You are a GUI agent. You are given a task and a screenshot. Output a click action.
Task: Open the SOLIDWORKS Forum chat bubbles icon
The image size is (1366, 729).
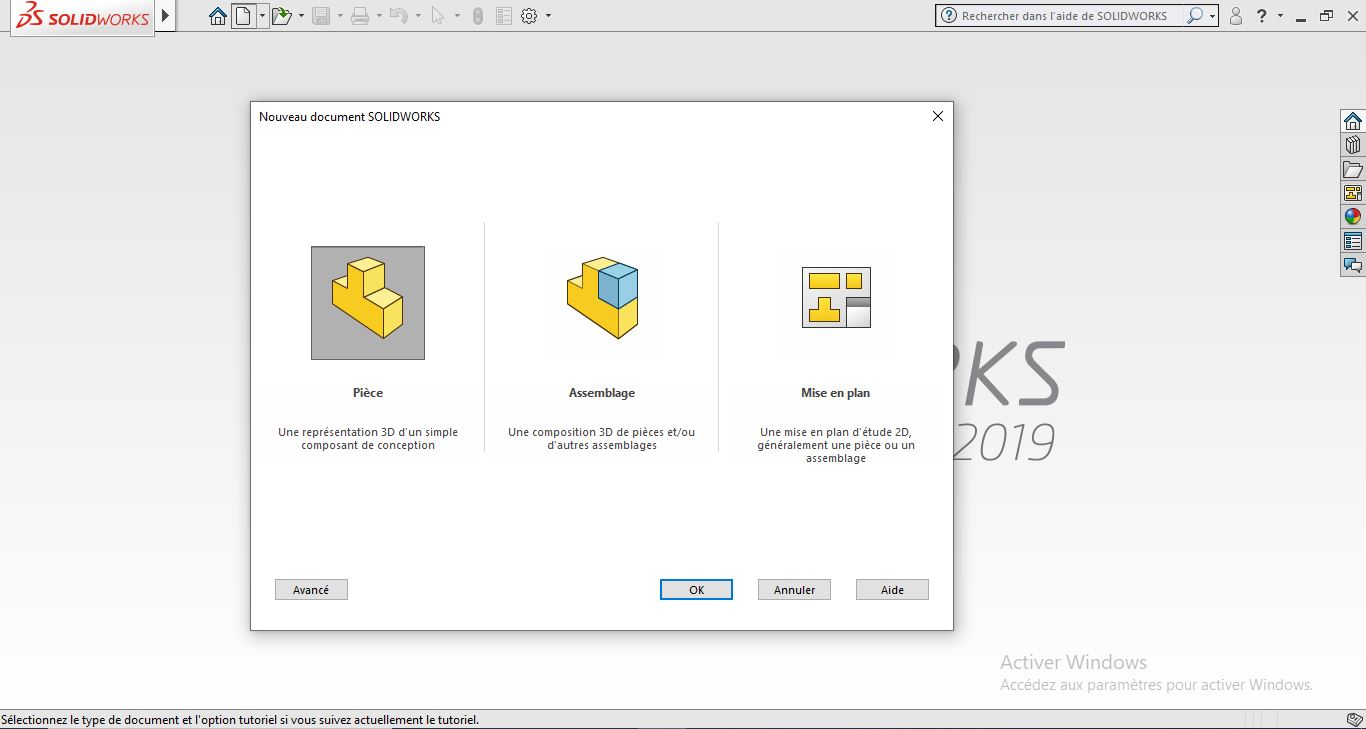1353,265
